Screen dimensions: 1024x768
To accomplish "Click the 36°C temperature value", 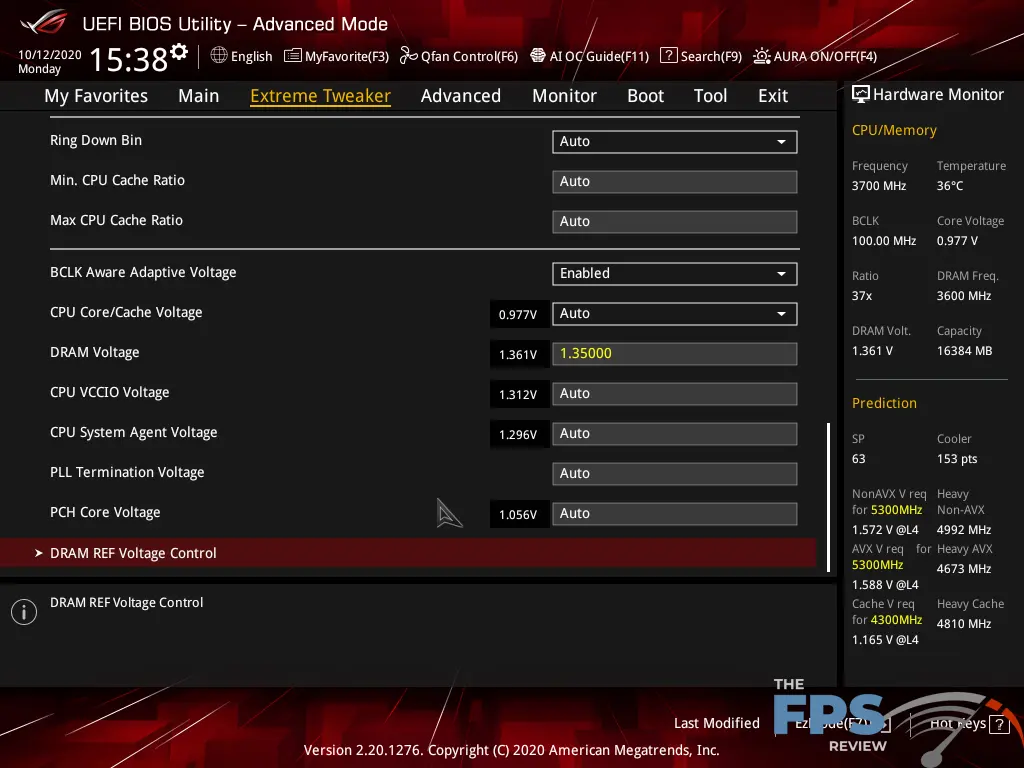I will [950, 186].
